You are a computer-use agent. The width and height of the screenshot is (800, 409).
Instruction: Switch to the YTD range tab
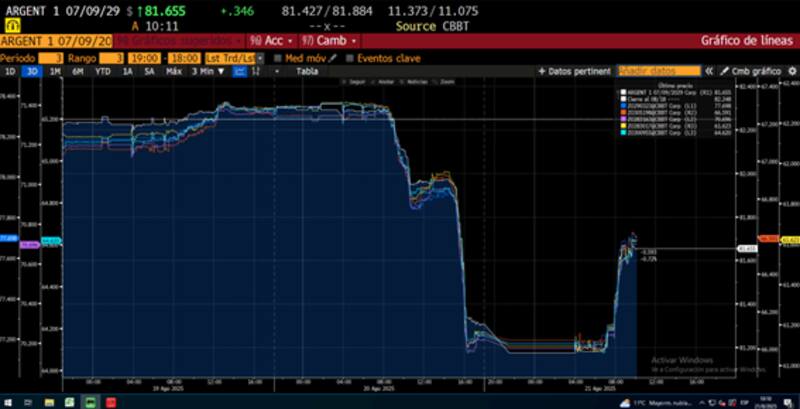point(102,72)
